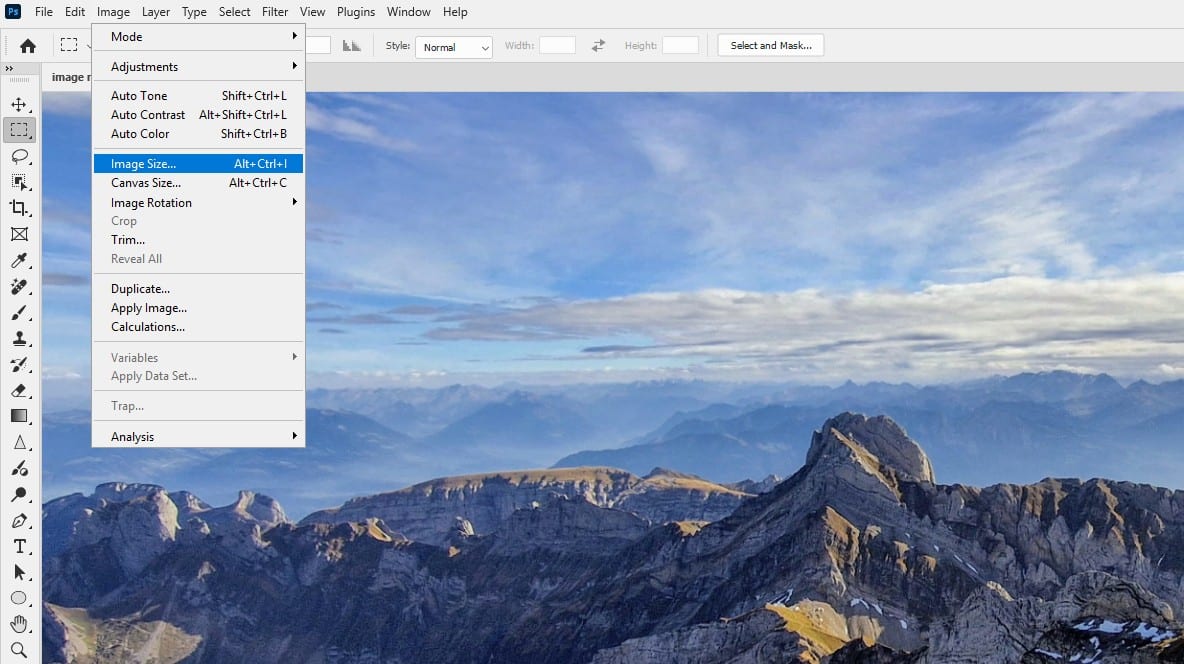Choose the Brush tool
1184x664 pixels.
(x=19, y=313)
